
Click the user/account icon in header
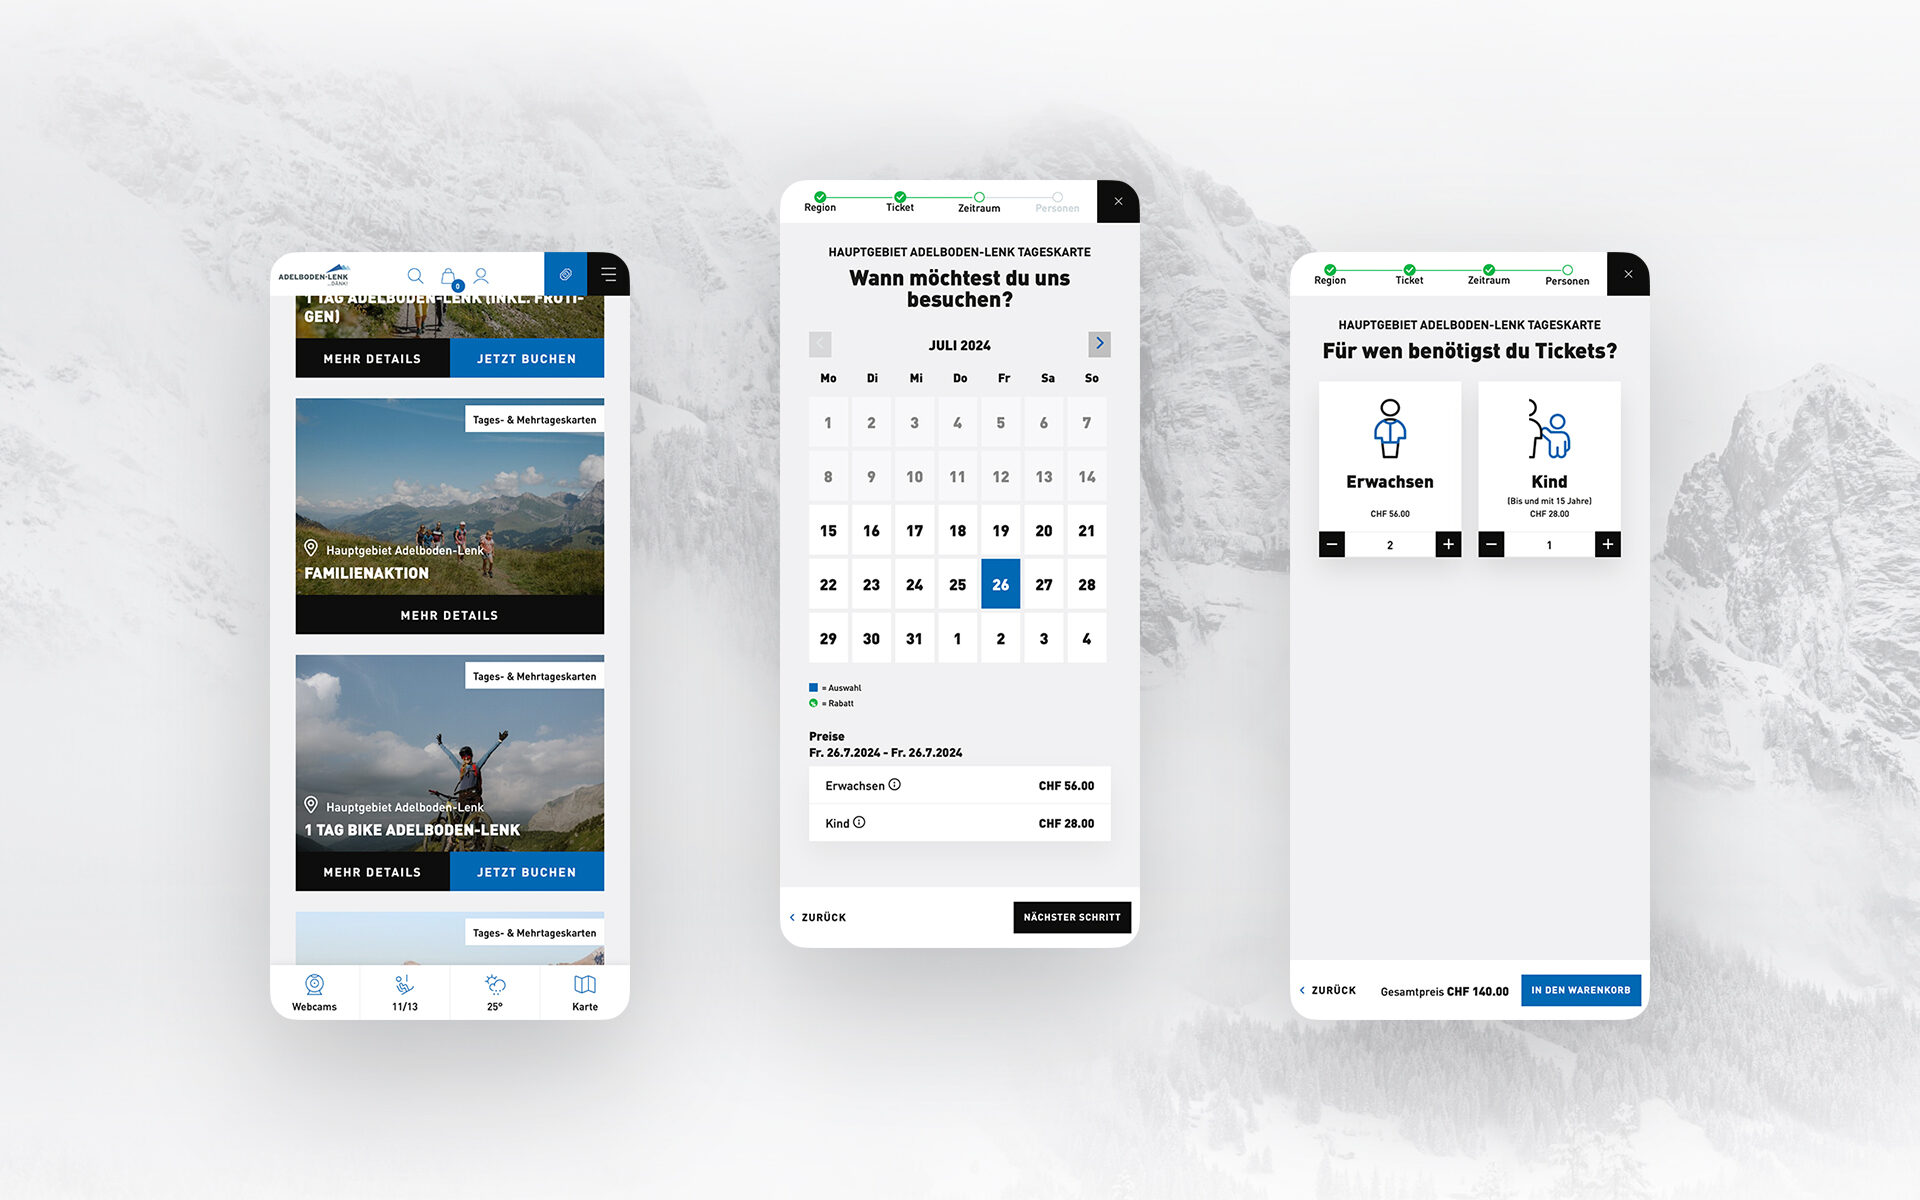point(481,274)
